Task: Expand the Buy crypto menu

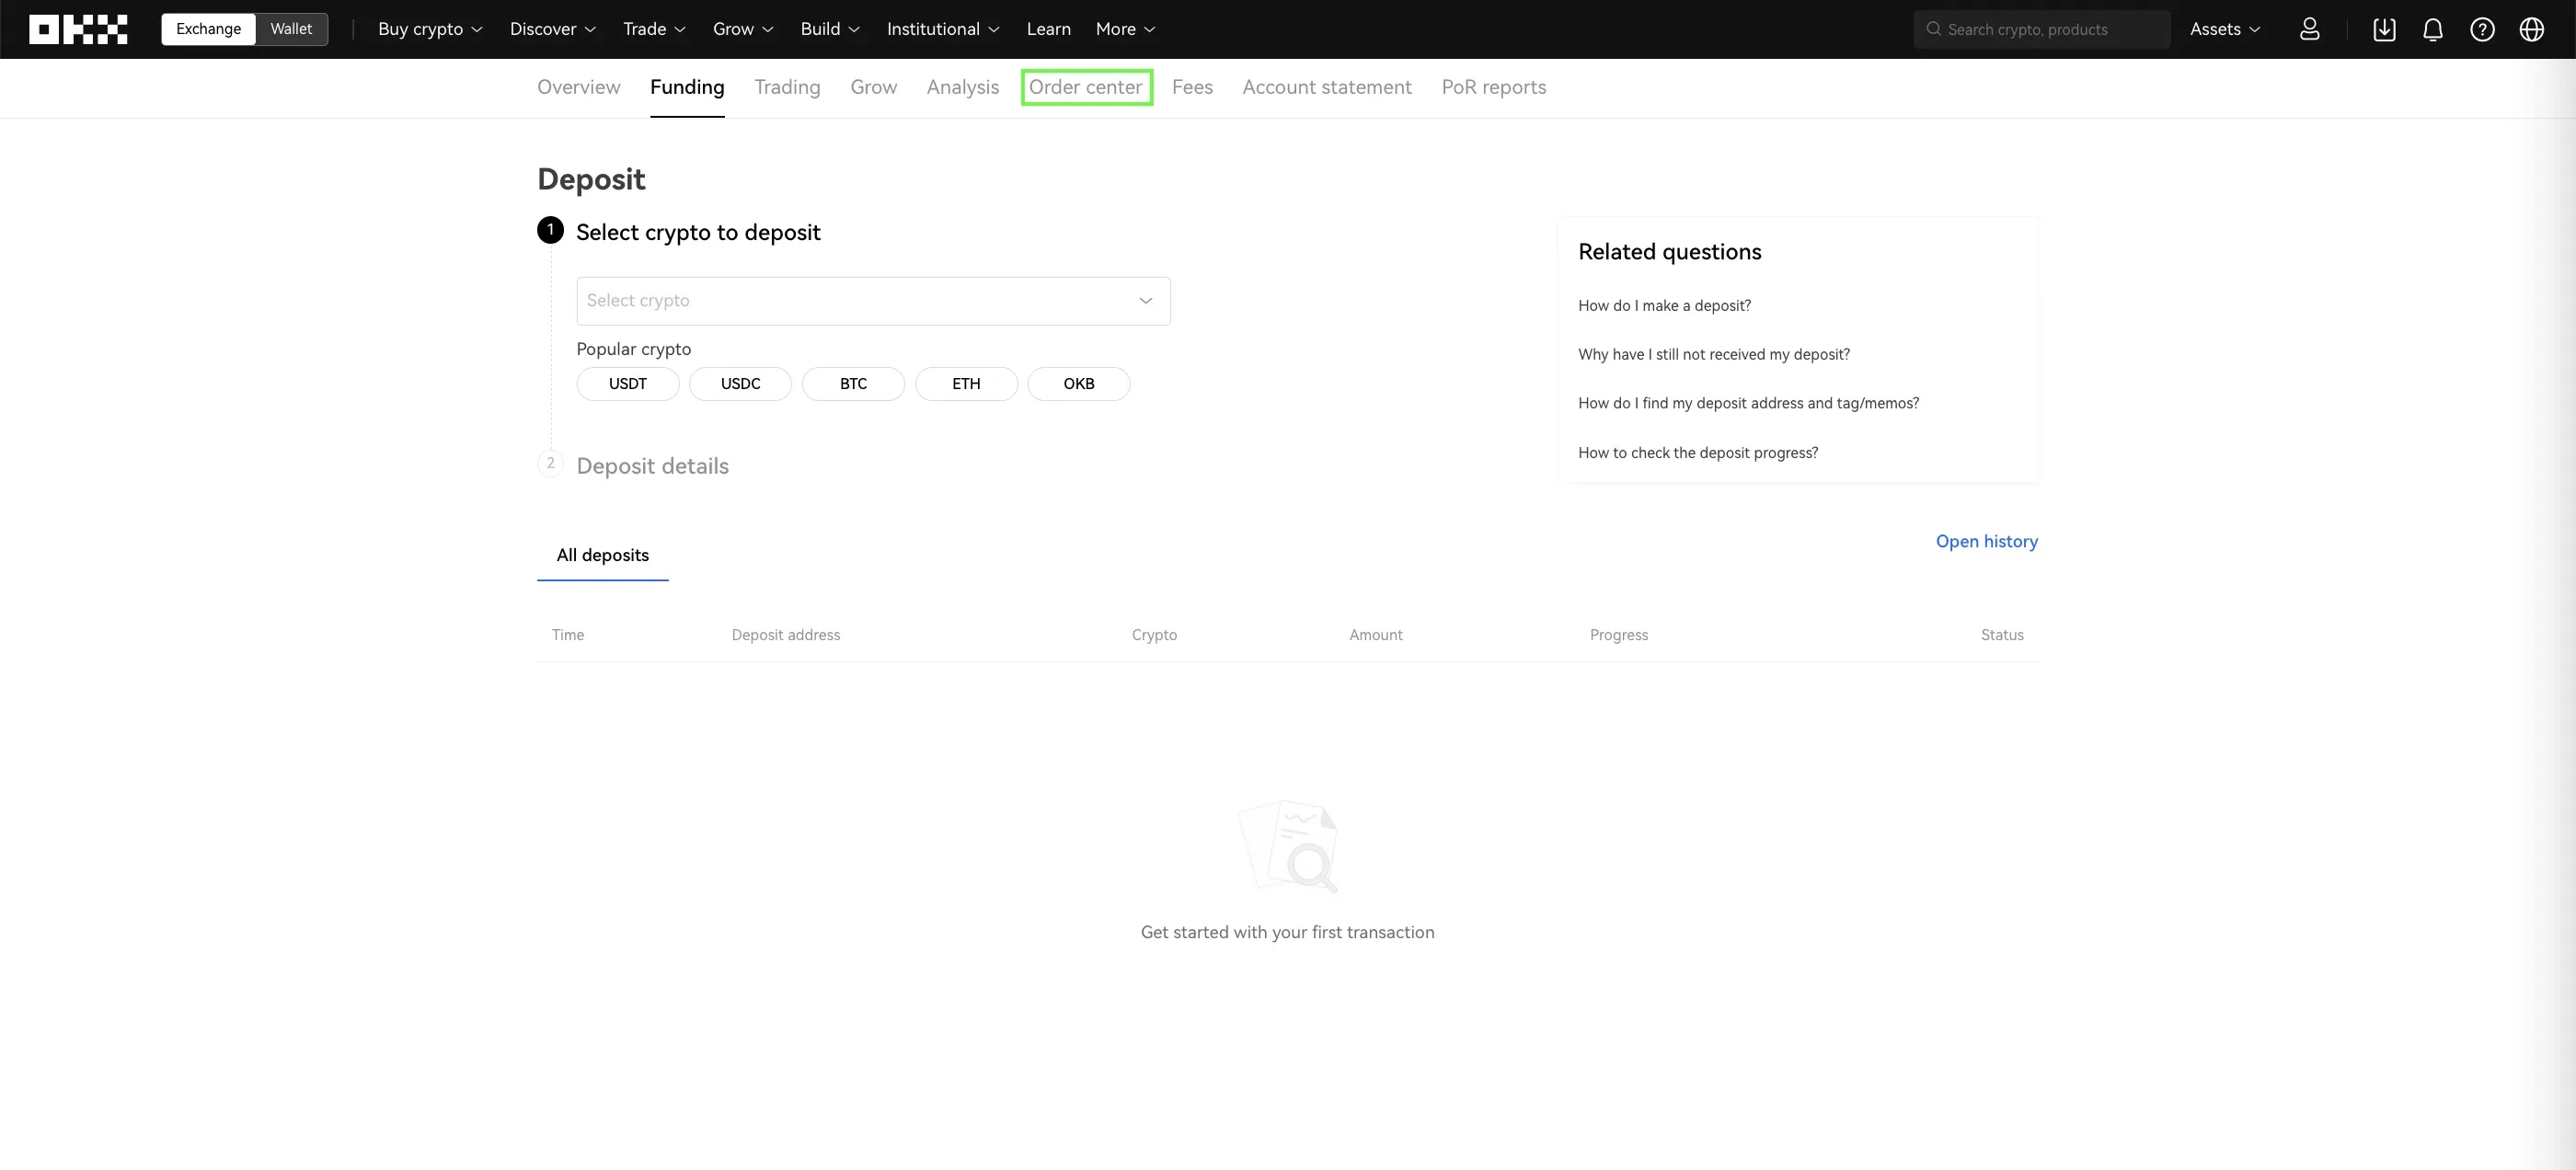Action: [430, 29]
